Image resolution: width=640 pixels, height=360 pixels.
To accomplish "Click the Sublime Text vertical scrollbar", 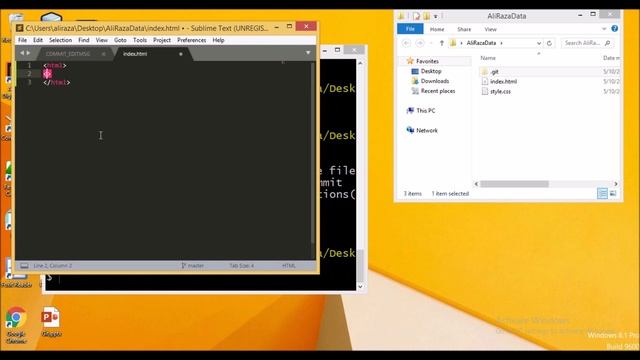I will (x=313, y=153).
